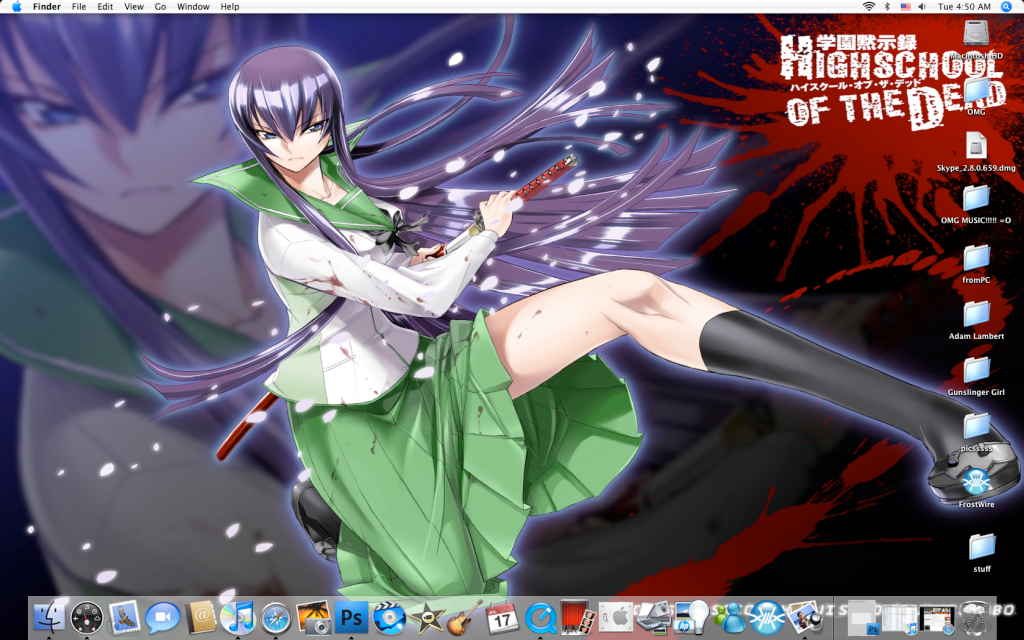
Task: Open Photoshop from the dock
Action: pyautogui.click(x=351, y=617)
